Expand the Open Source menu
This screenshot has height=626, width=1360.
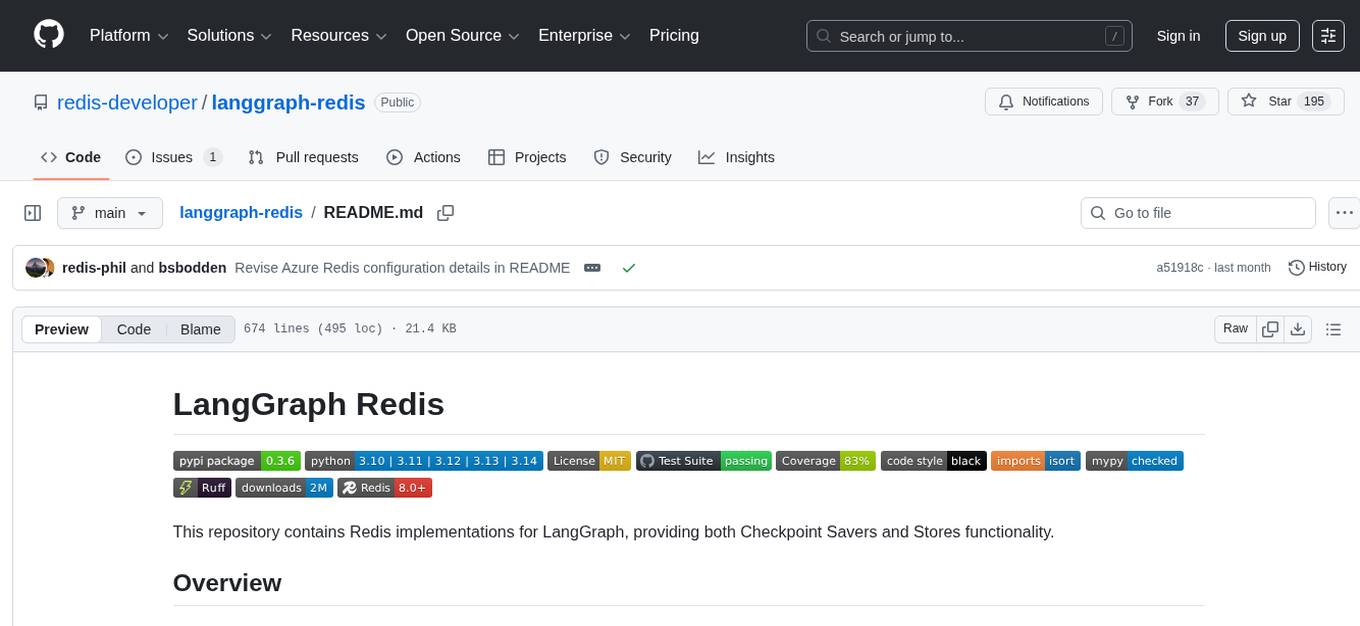(x=462, y=35)
